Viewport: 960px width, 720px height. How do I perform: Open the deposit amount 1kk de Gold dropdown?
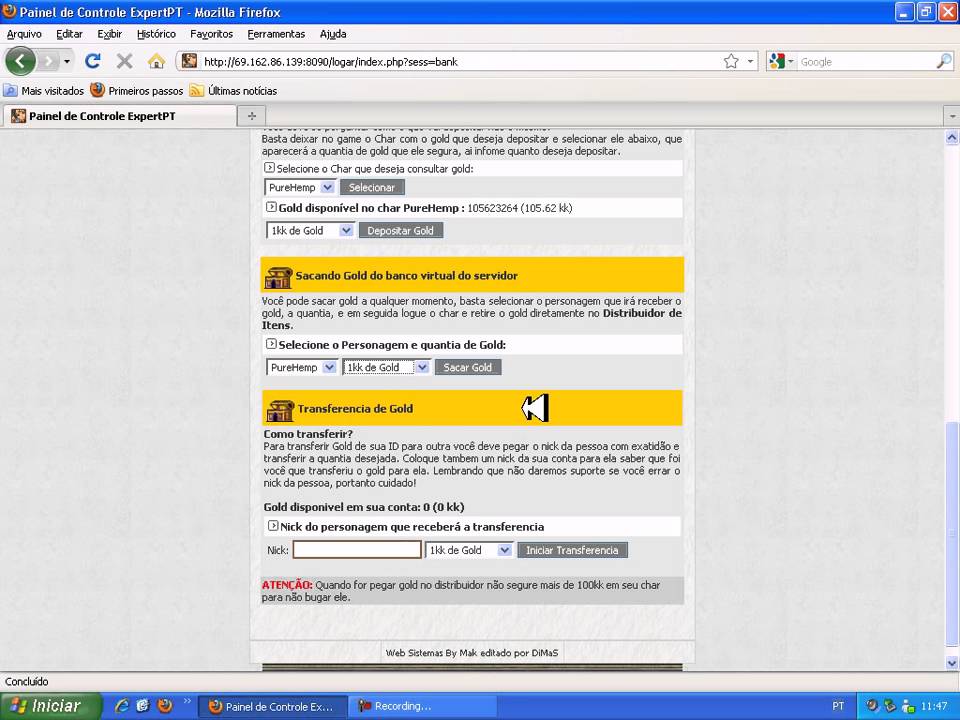coord(310,230)
